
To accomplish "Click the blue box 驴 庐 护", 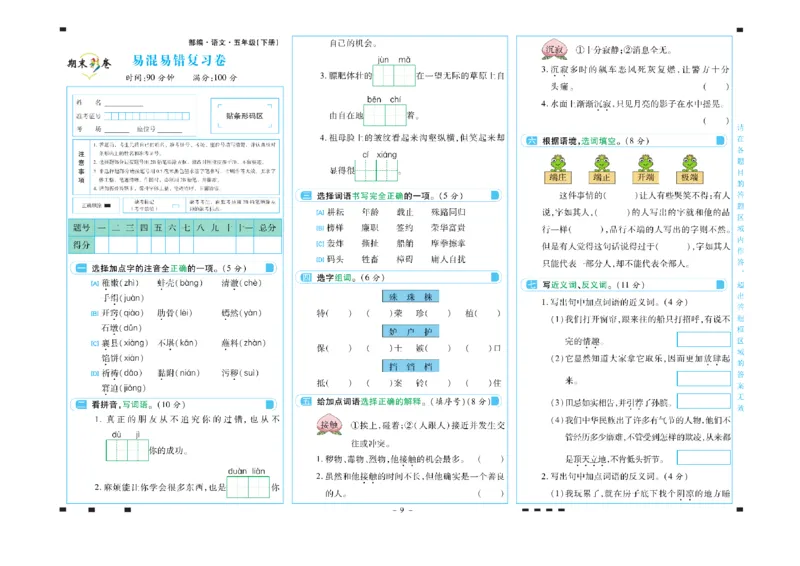I will pyautogui.click(x=410, y=331).
